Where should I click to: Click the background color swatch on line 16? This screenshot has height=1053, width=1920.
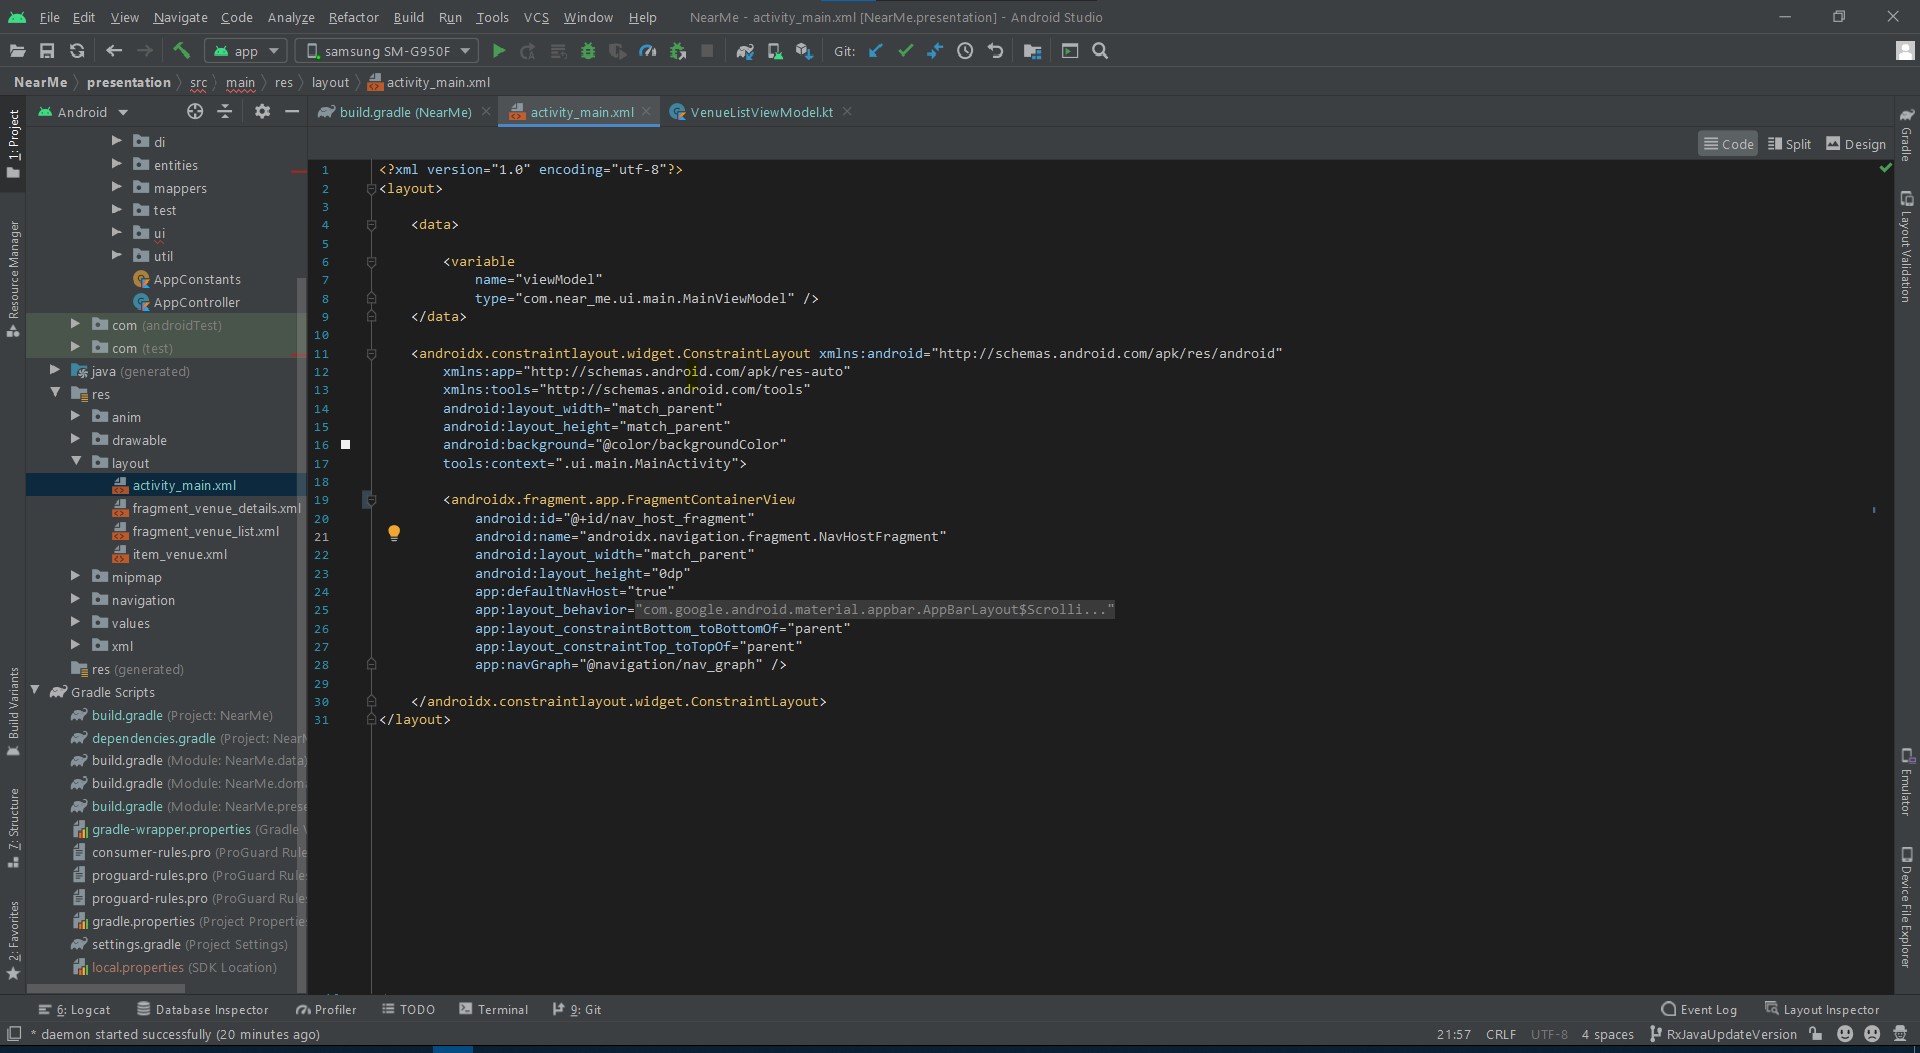(346, 445)
